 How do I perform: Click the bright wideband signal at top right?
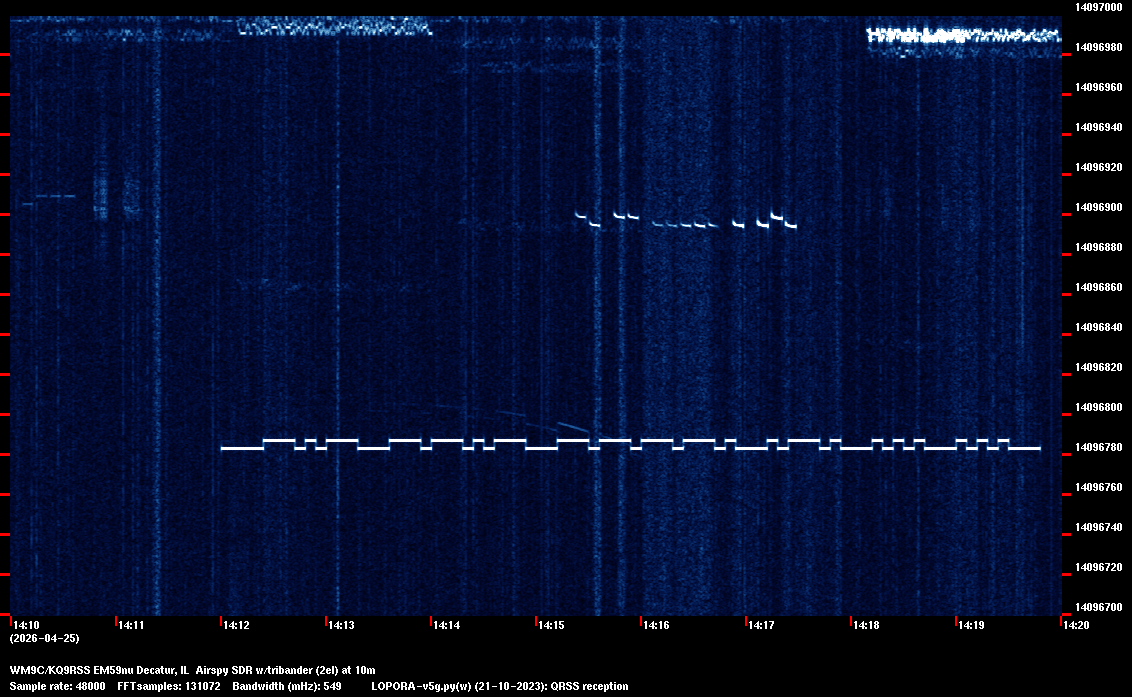(x=962, y=37)
